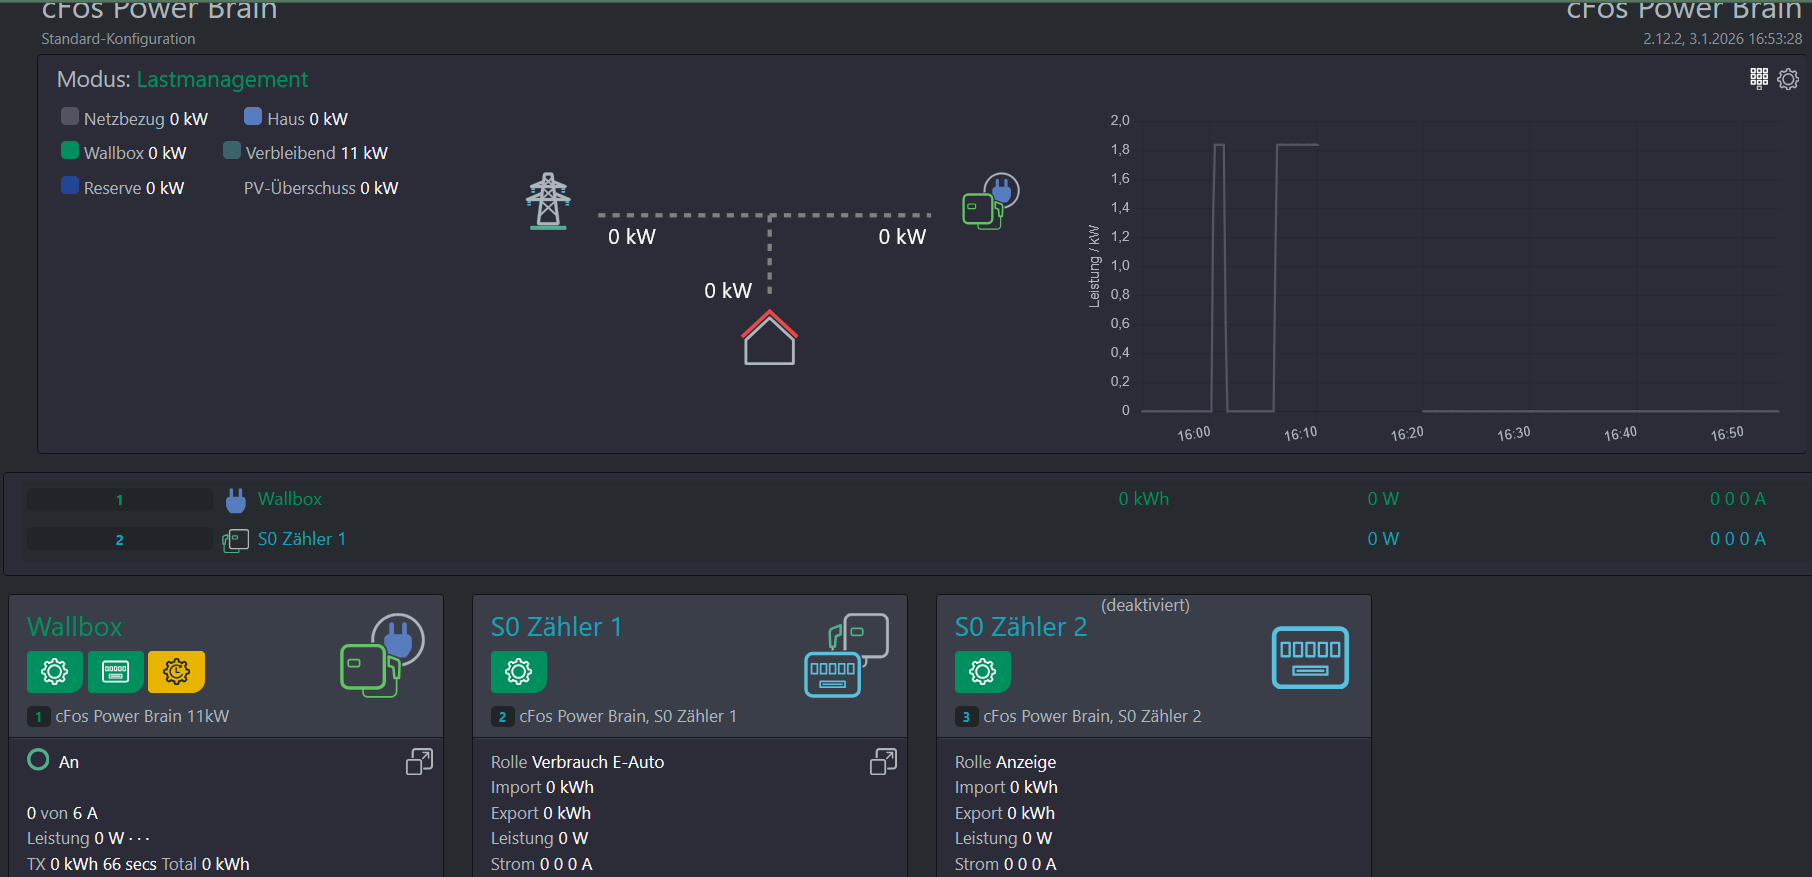Open the yellow charging rules icon
Screen dimensions: 1812x877
coord(176,672)
